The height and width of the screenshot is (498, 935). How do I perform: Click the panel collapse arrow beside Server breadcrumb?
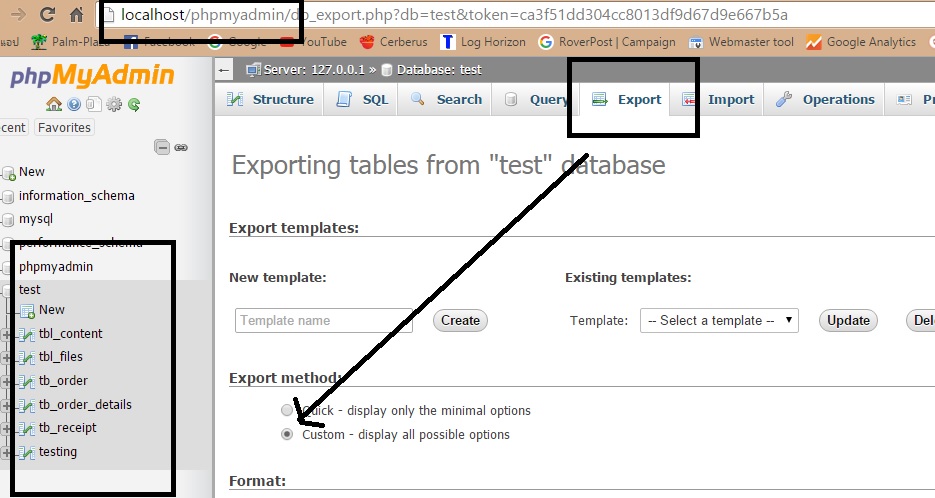[x=225, y=70]
